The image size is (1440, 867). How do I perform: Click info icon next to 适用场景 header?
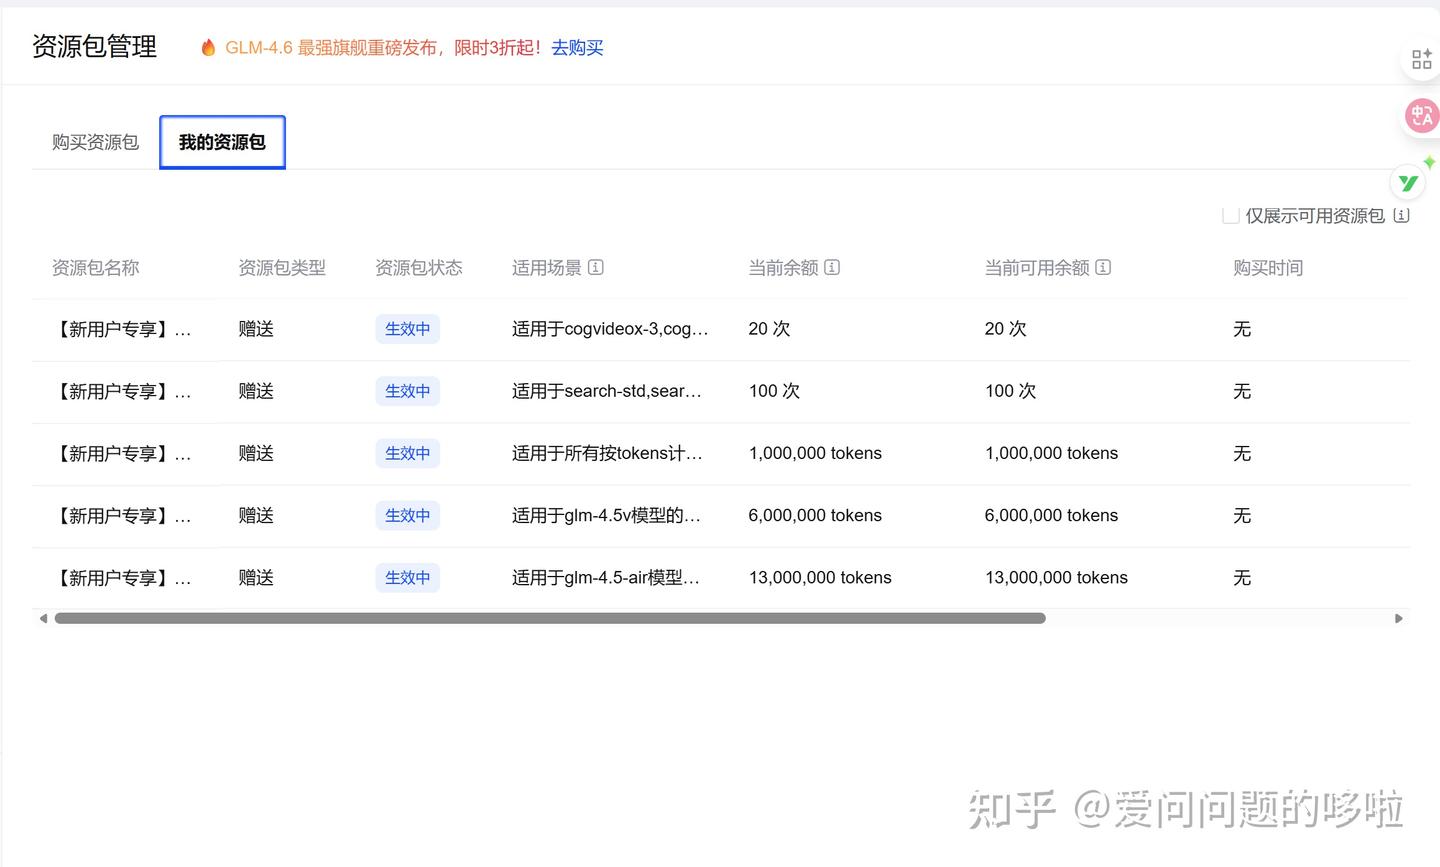596,267
